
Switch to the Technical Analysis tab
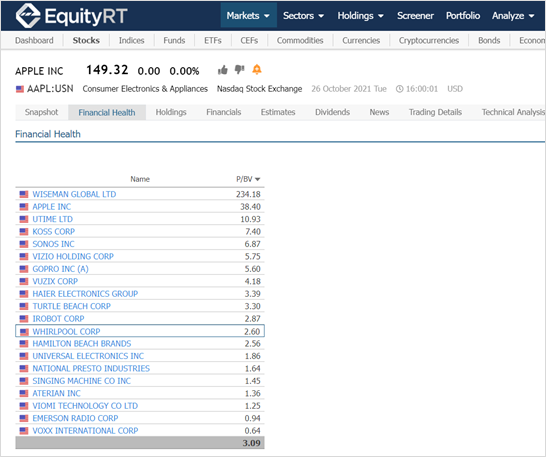(x=513, y=112)
